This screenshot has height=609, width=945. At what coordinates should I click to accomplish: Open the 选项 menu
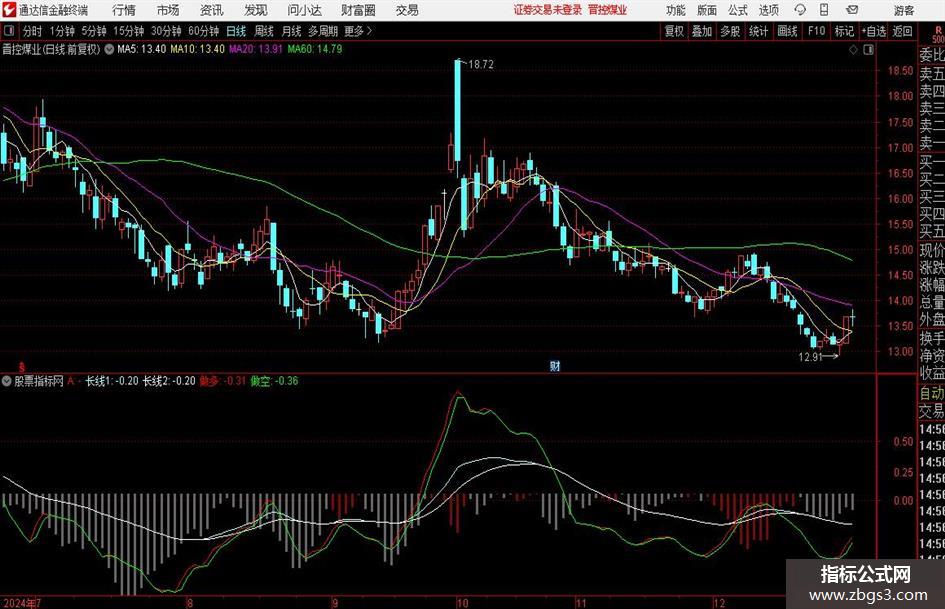768,10
